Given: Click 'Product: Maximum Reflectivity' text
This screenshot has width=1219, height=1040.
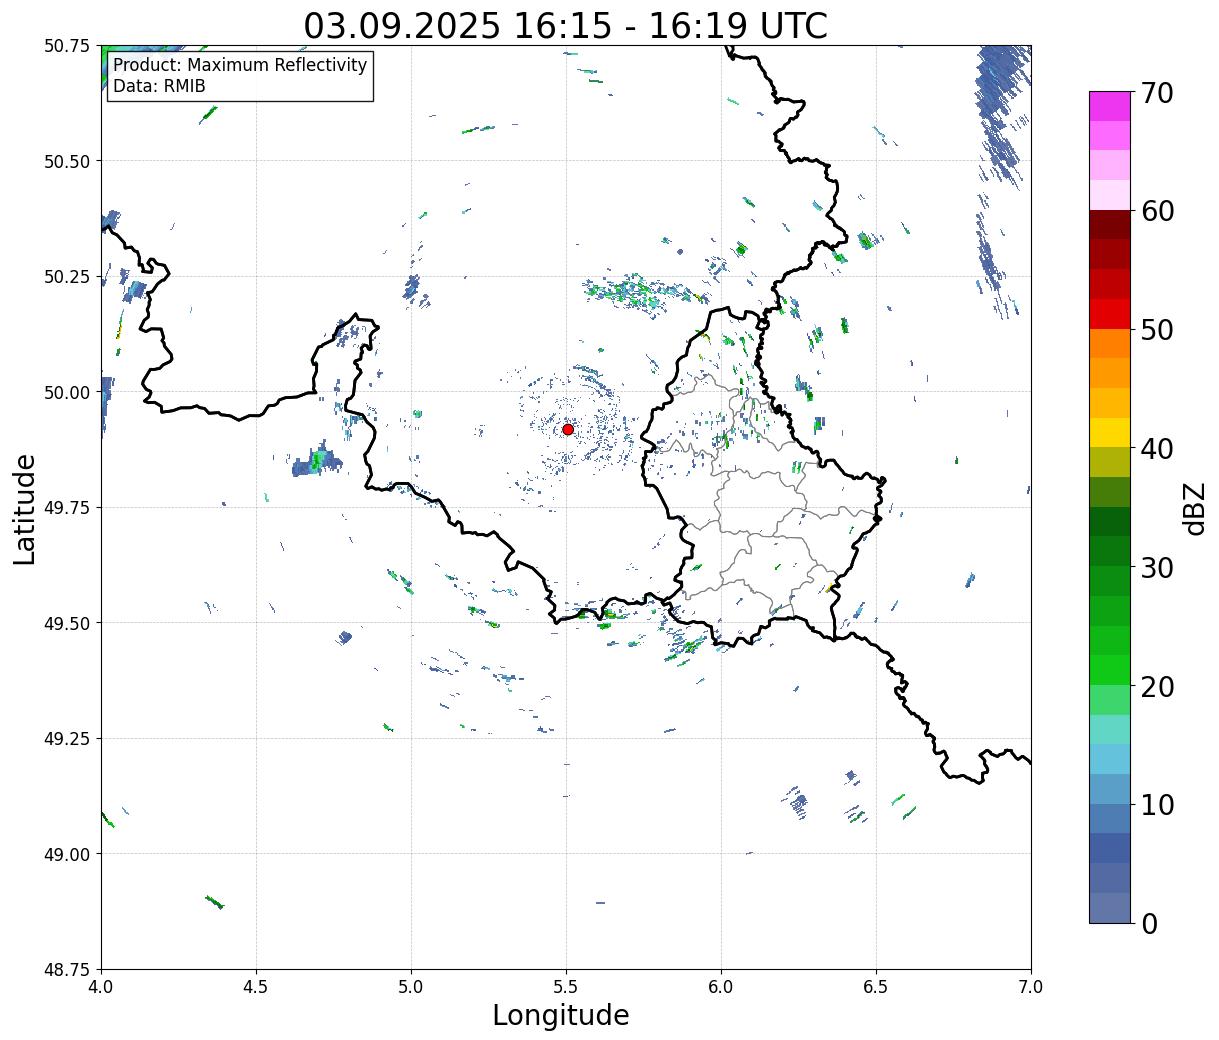Looking at the screenshot, I should tap(240, 65).
